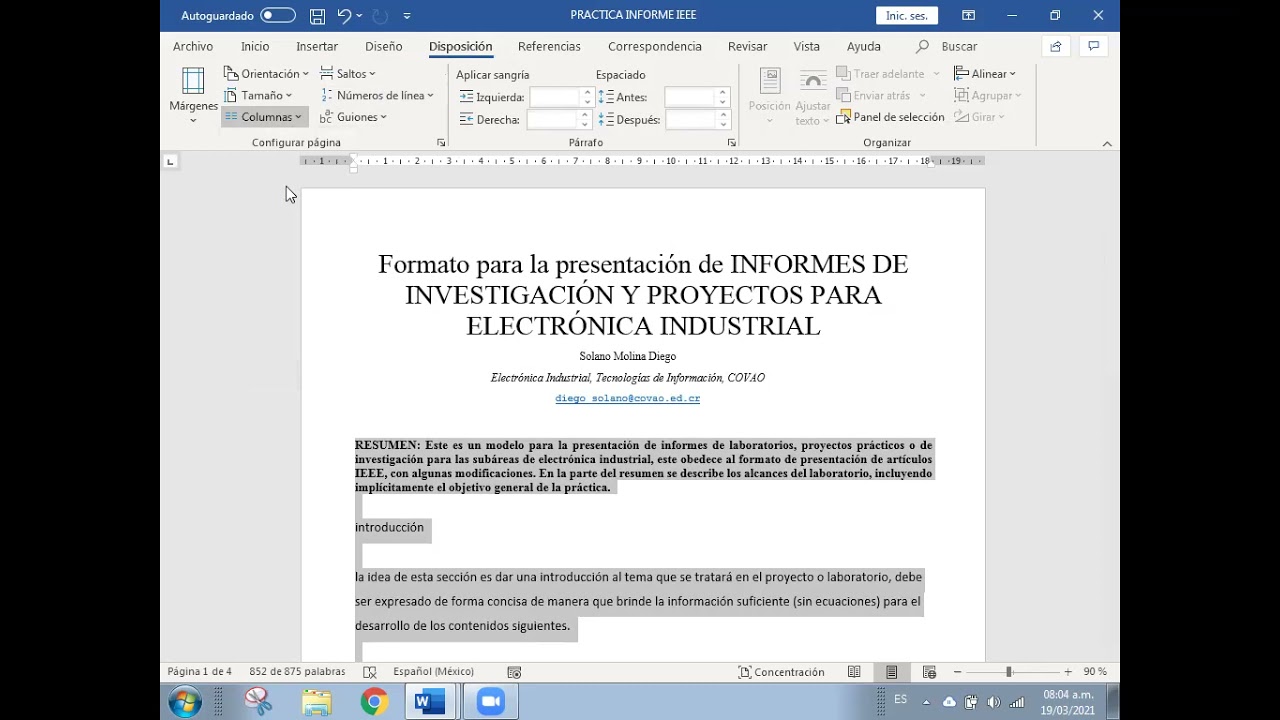This screenshot has width=1280, height=720.
Task: Click the Página 1 de 4 indicator
Action: point(199,672)
